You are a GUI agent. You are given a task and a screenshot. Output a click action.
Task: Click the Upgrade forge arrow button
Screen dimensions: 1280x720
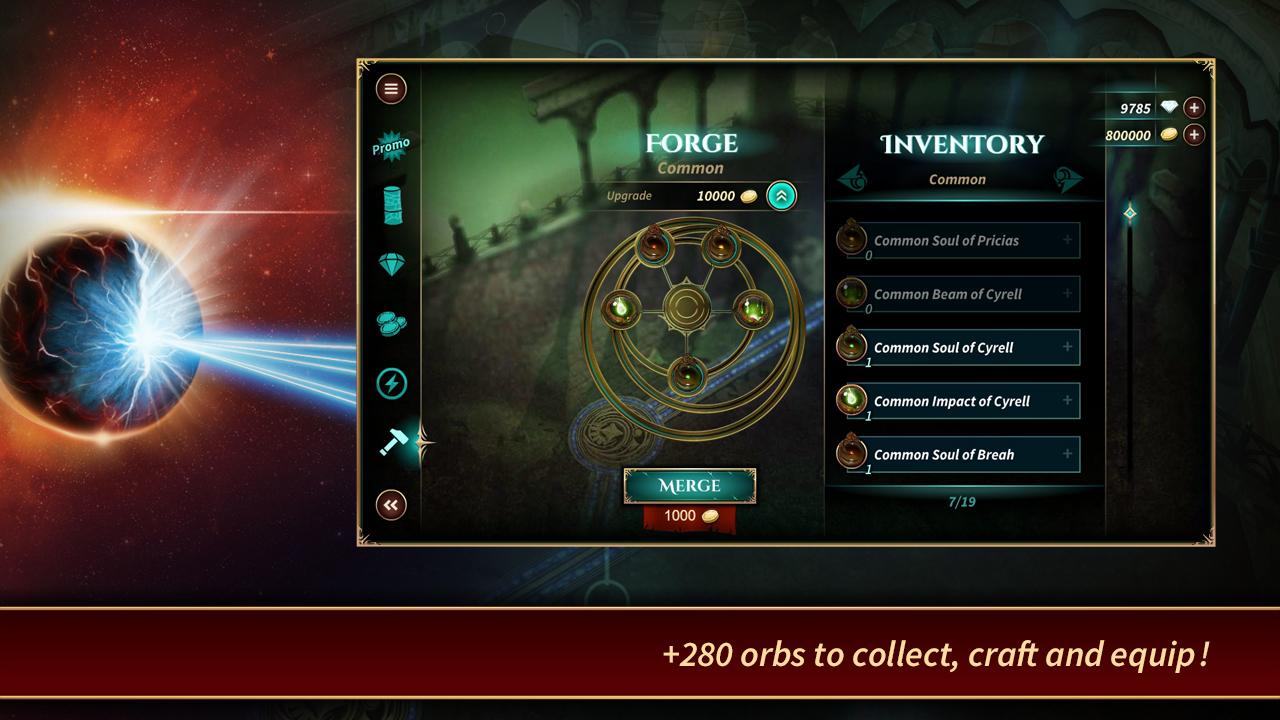point(782,196)
